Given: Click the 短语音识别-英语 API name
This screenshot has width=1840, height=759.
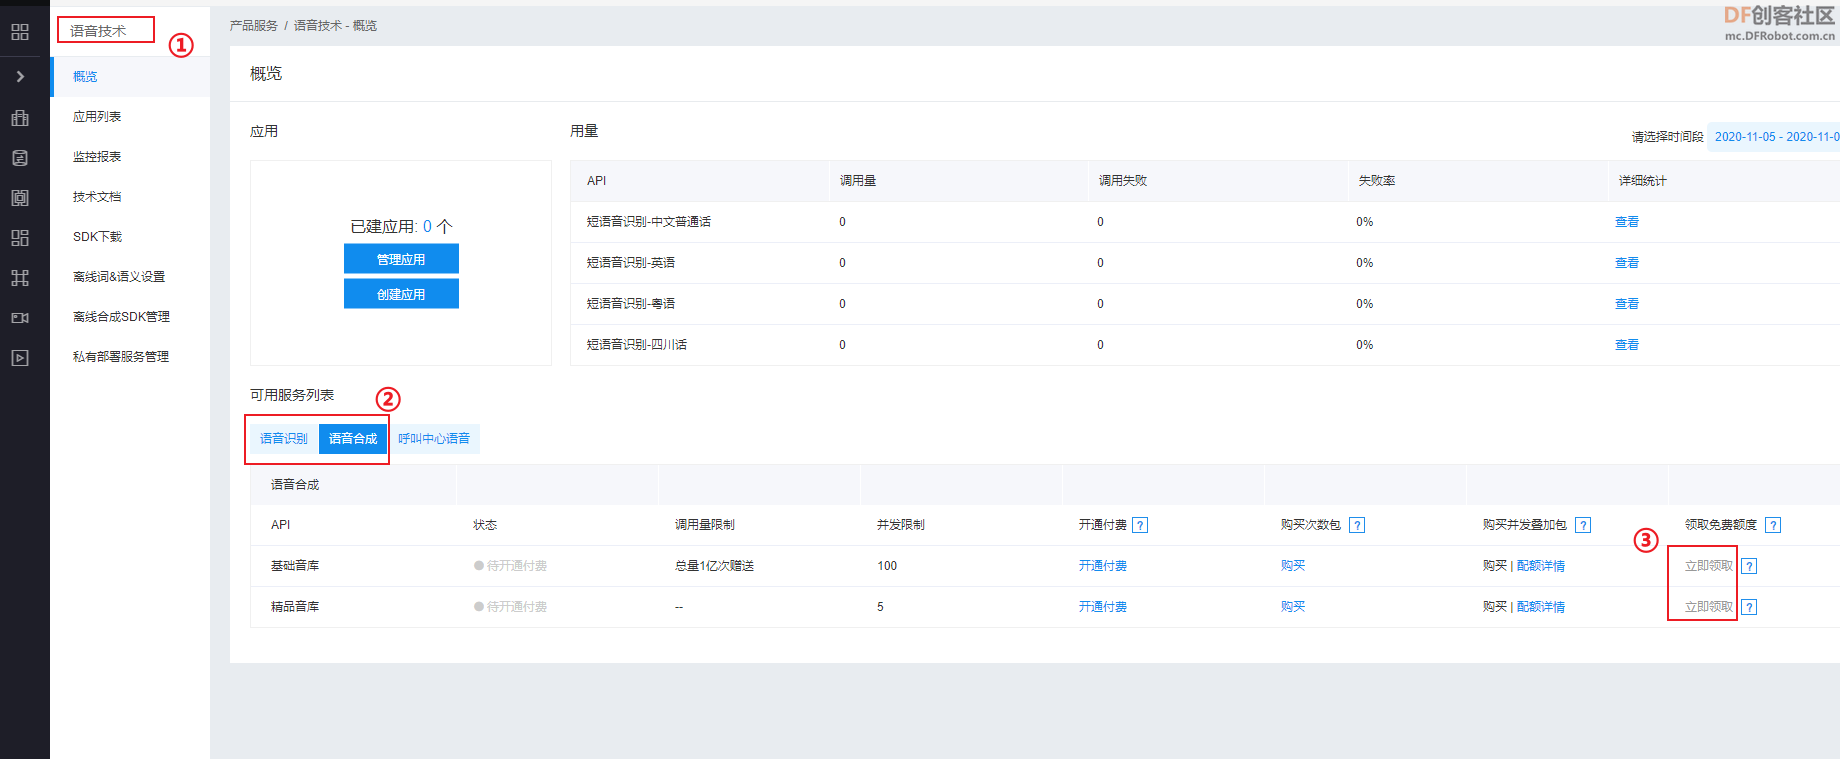Looking at the screenshot, I should [x=631, y=263].
